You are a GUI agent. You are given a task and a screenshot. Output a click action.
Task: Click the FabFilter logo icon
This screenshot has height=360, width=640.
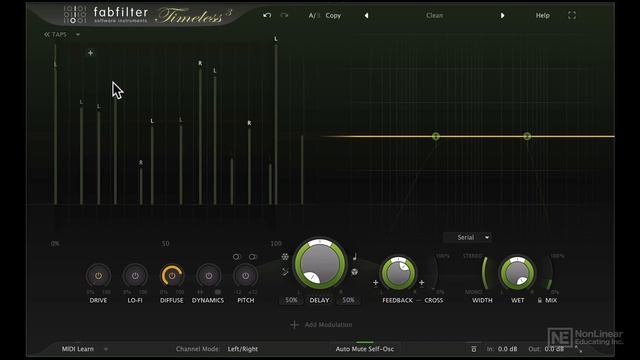75,14
